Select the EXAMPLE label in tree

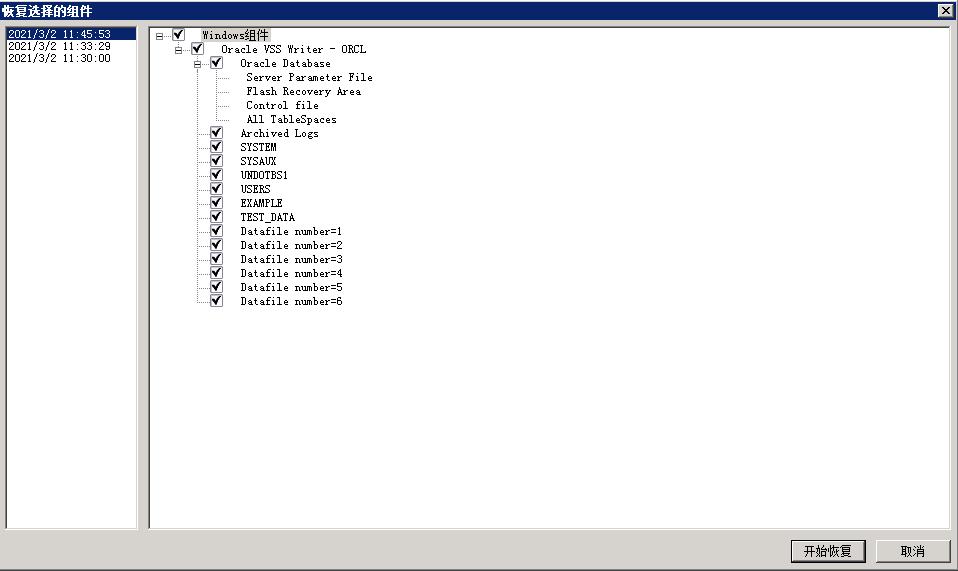click(261, 203)
